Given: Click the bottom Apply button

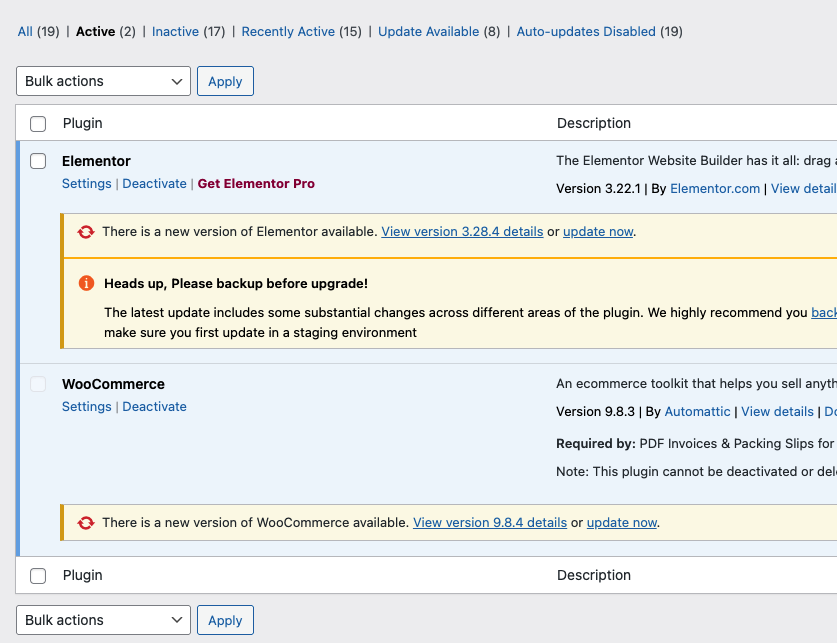Looking at the screenshot, I should point(225,620).
